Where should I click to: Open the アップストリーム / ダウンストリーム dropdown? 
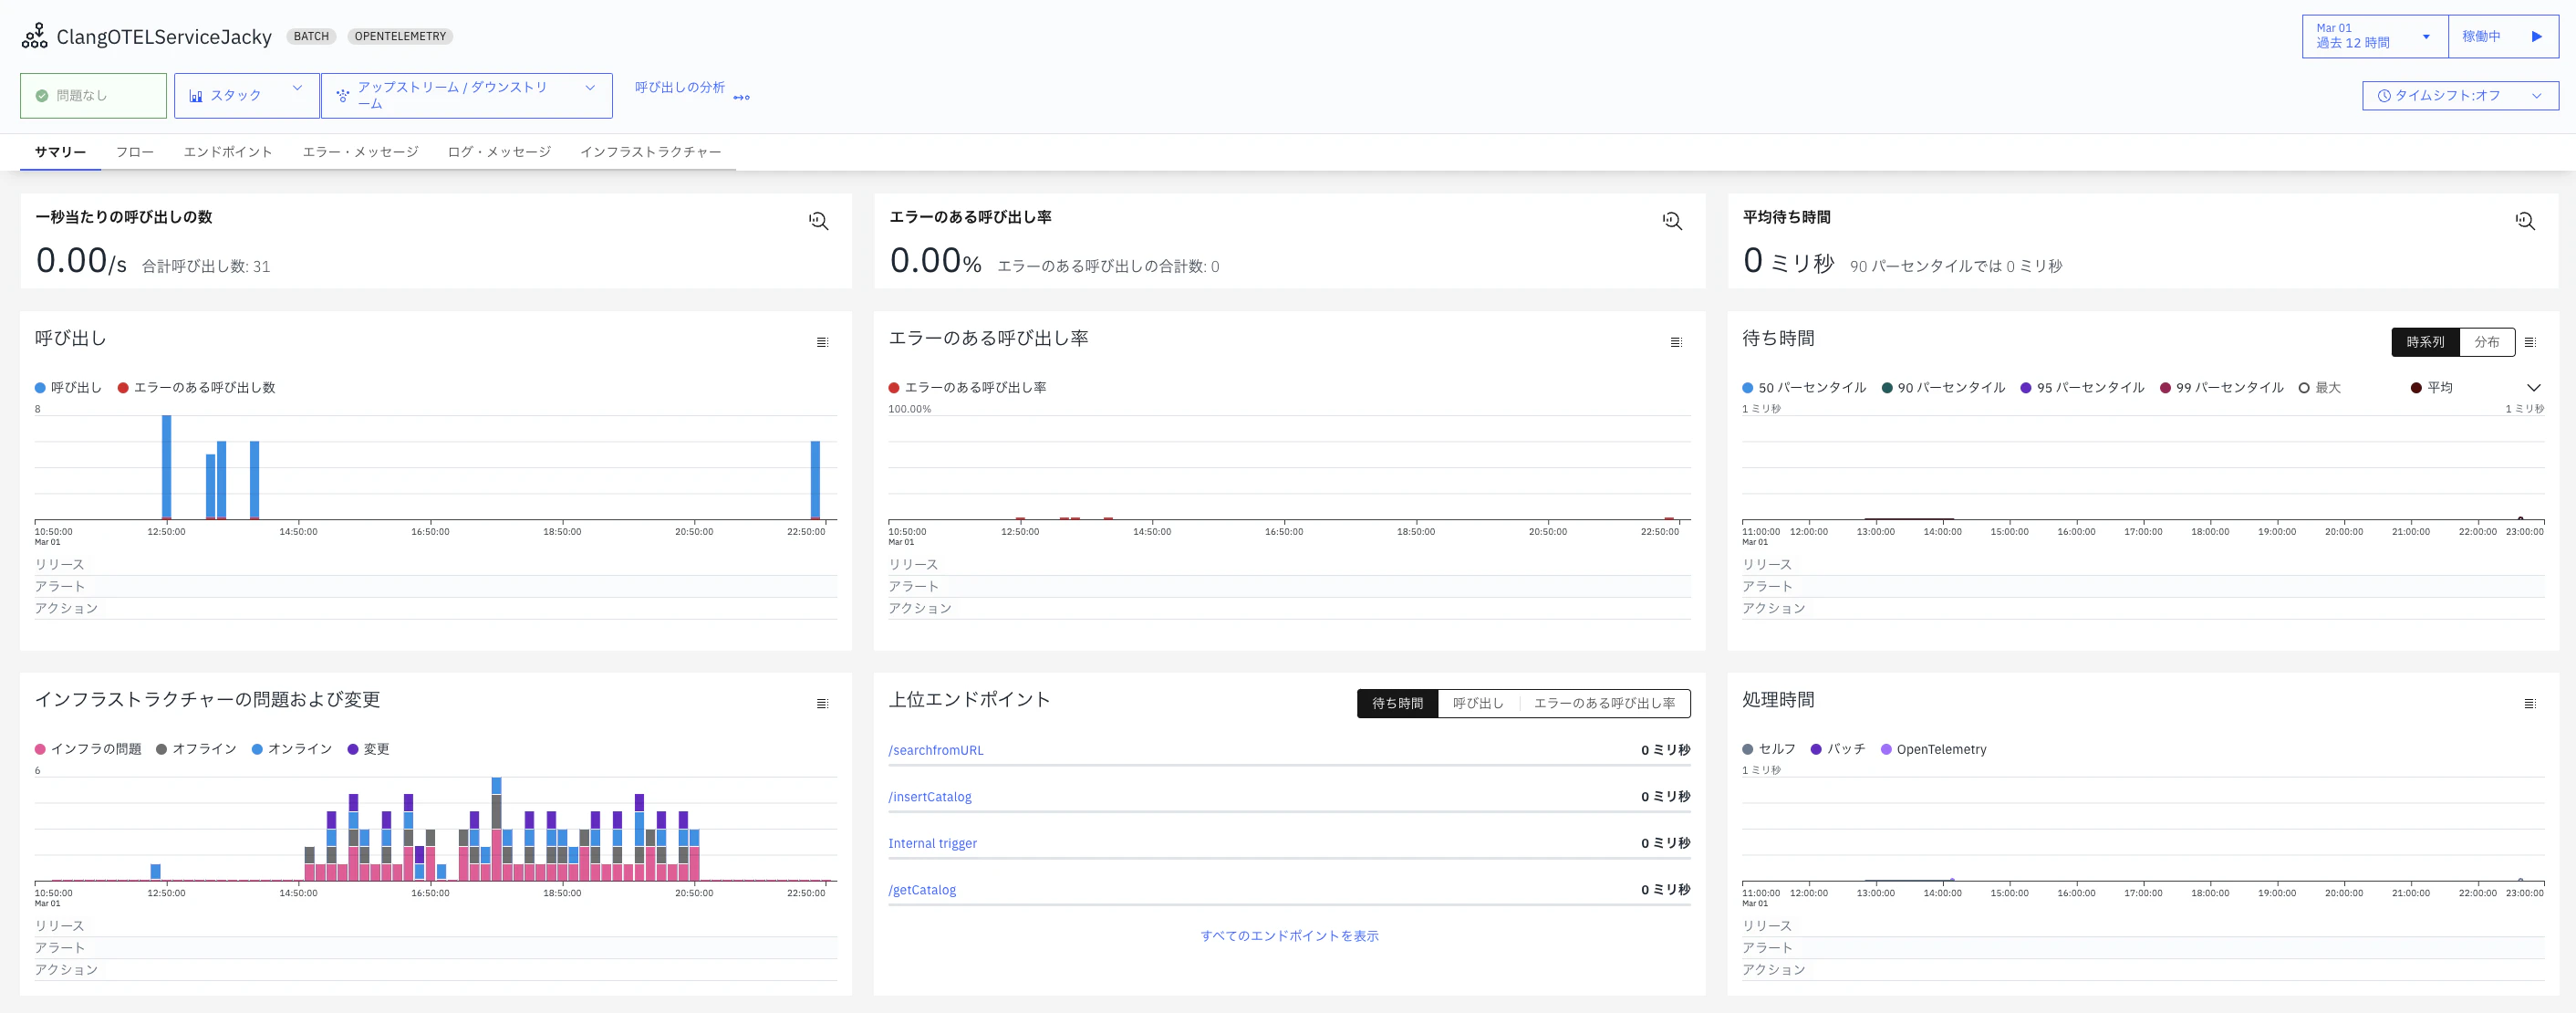pyautogui.click(x=466, y=96)
